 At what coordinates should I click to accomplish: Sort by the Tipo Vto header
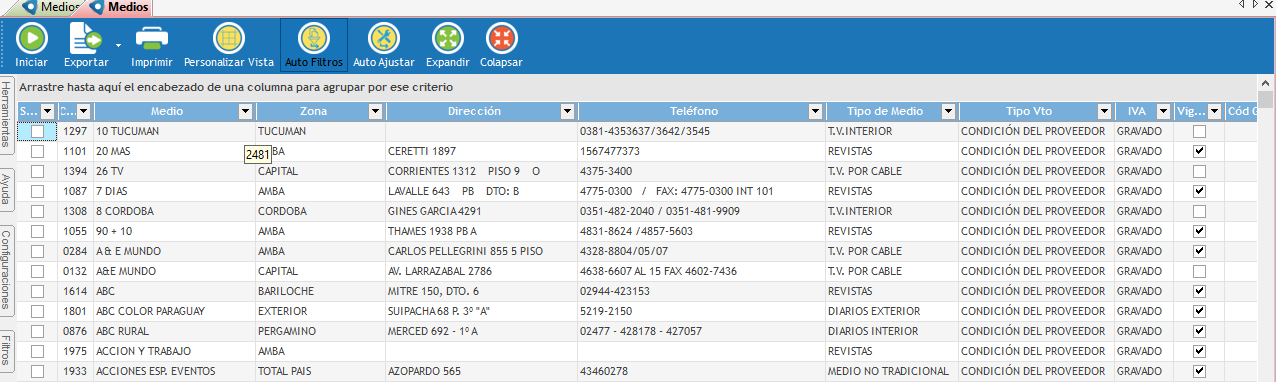[x=1029, y=111]
